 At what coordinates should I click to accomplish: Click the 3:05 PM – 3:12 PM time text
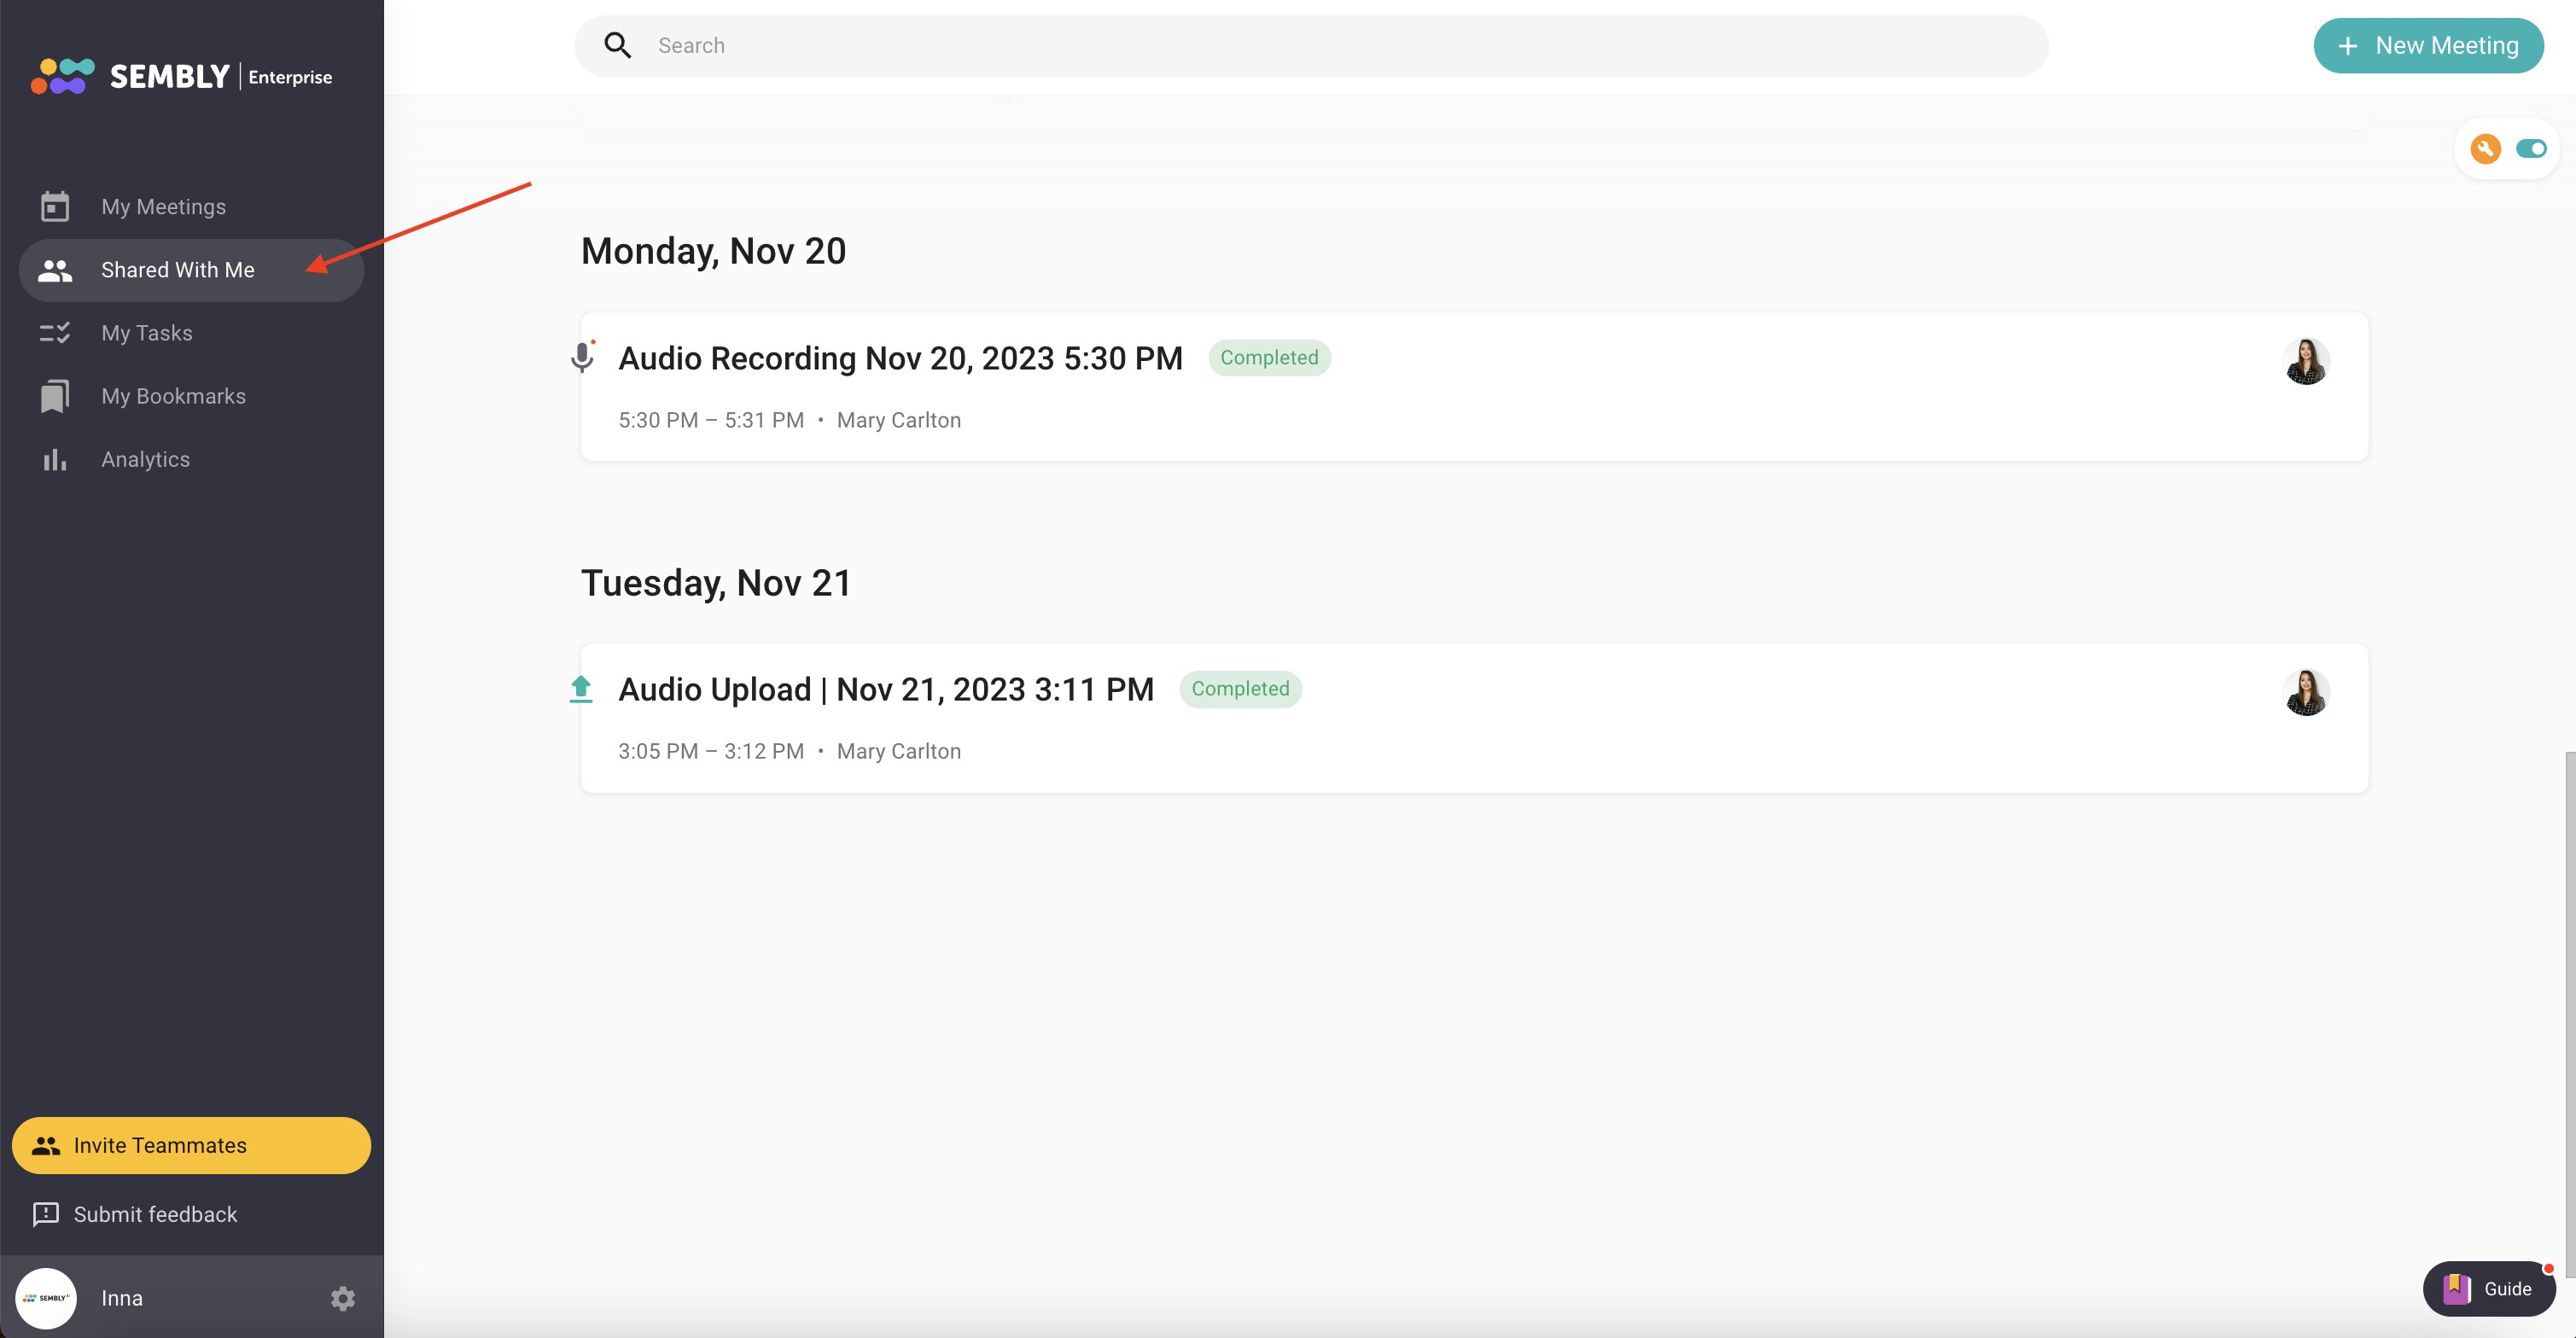click(x=711, y=751)
